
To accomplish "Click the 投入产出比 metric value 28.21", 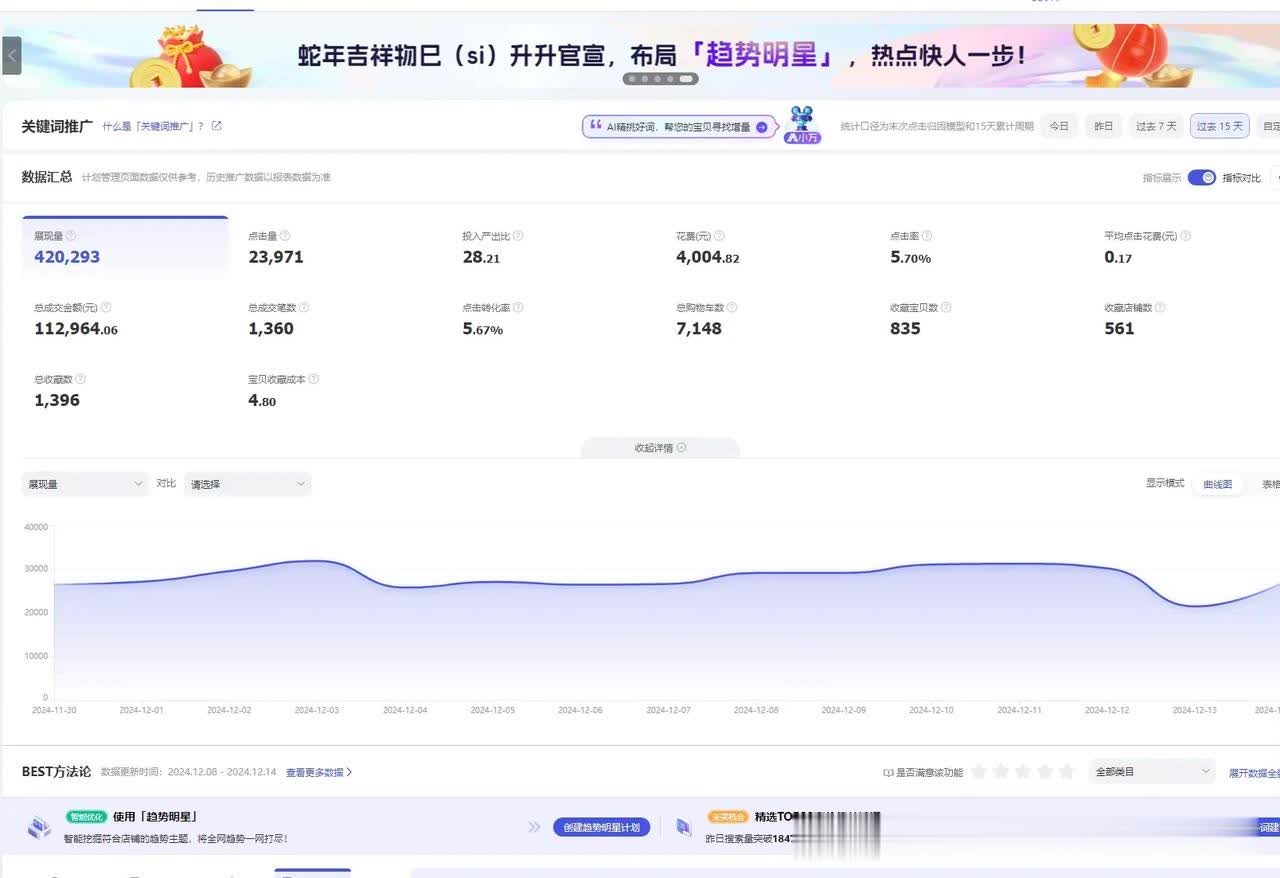I will (481, 257).
